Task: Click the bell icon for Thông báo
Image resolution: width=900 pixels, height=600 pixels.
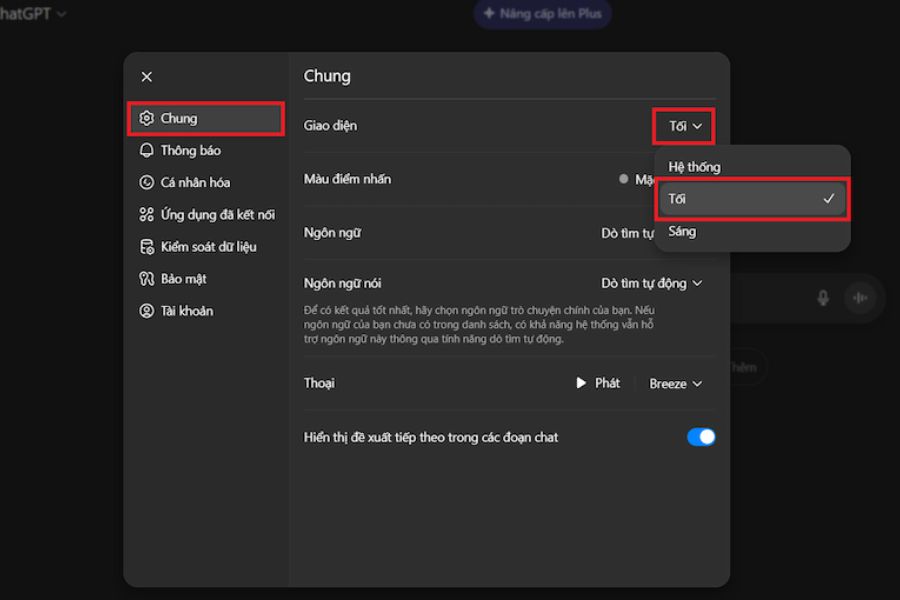Action: click(147, 150)
